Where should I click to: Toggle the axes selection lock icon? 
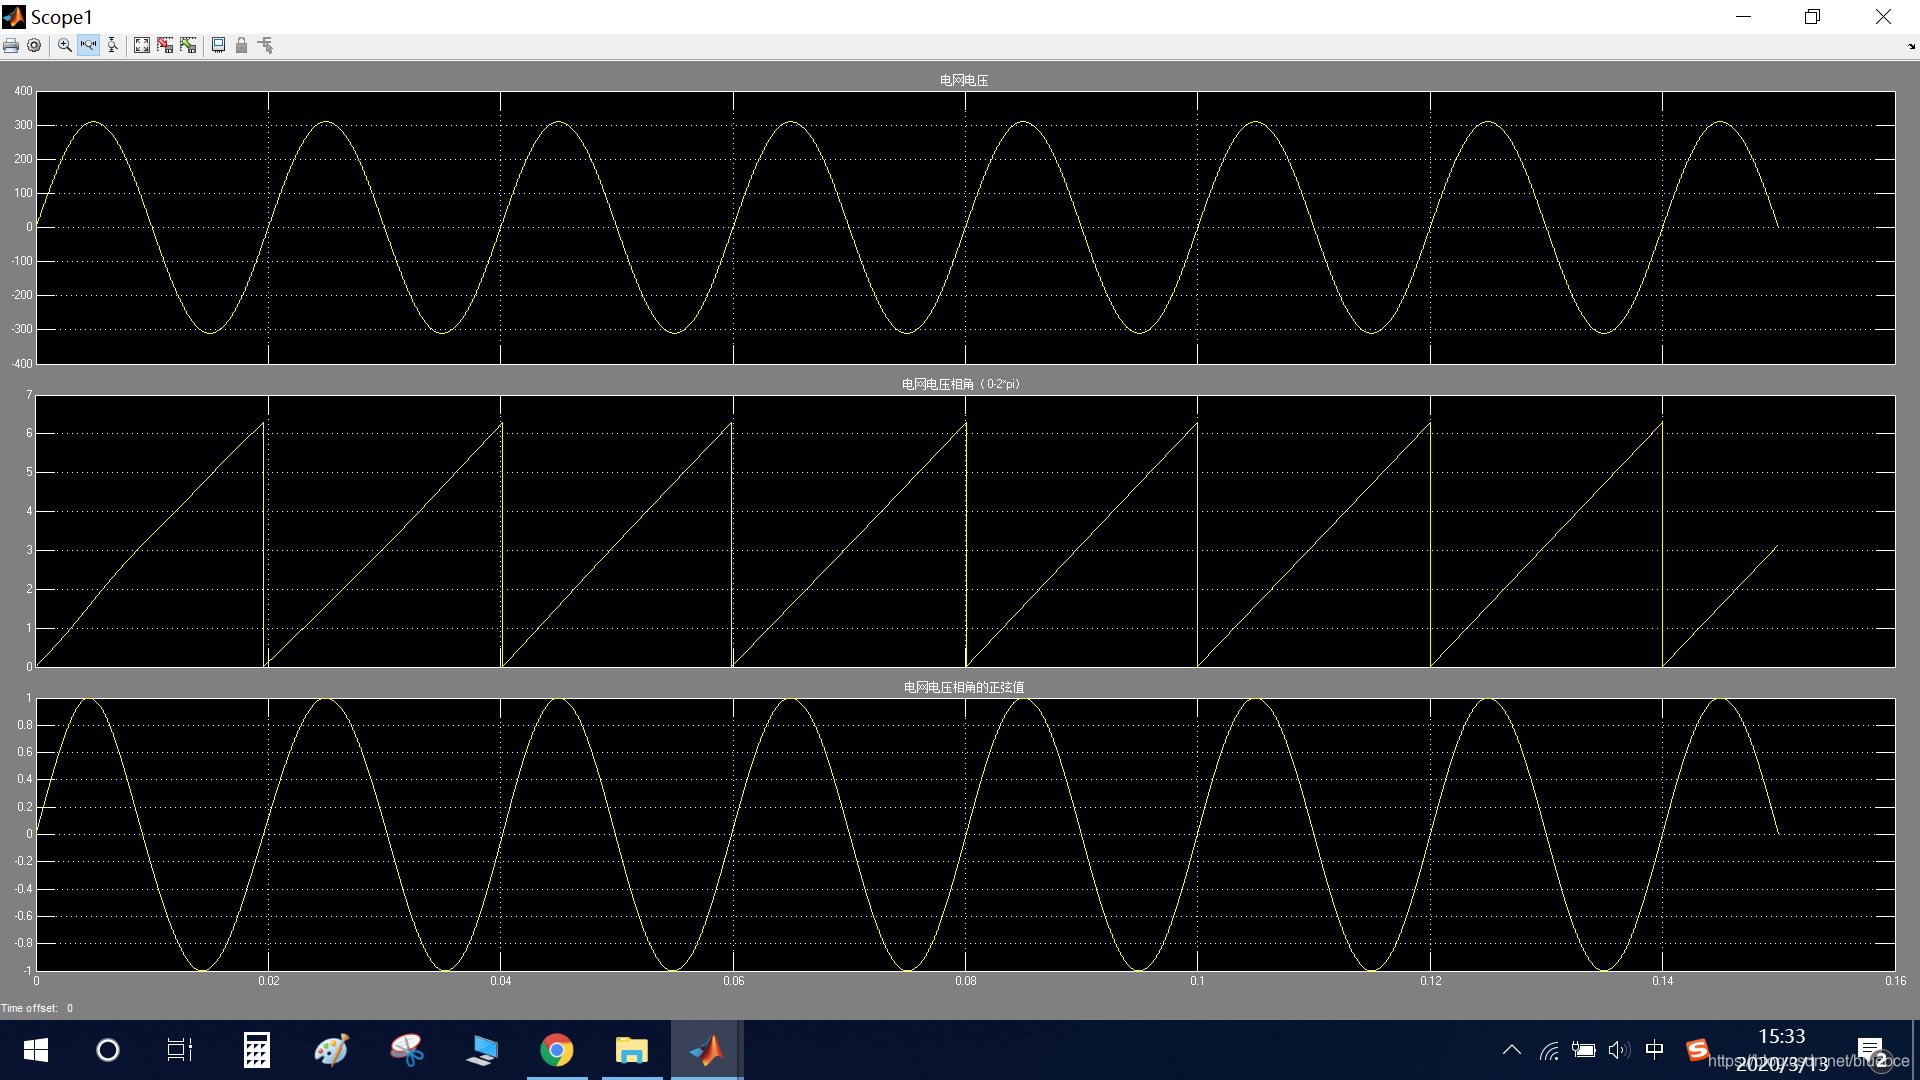[x=241, y=46]
